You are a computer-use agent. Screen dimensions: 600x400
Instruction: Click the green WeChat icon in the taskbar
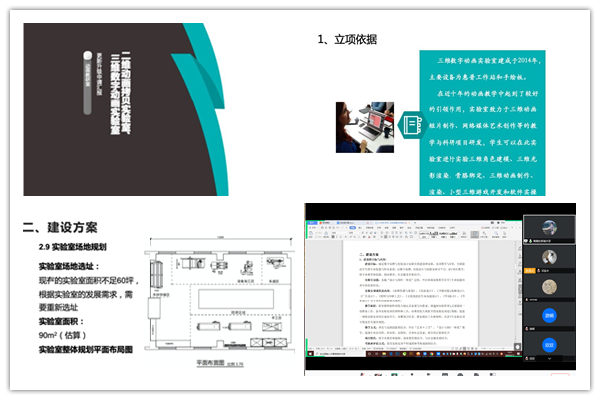tap(404, 354)
